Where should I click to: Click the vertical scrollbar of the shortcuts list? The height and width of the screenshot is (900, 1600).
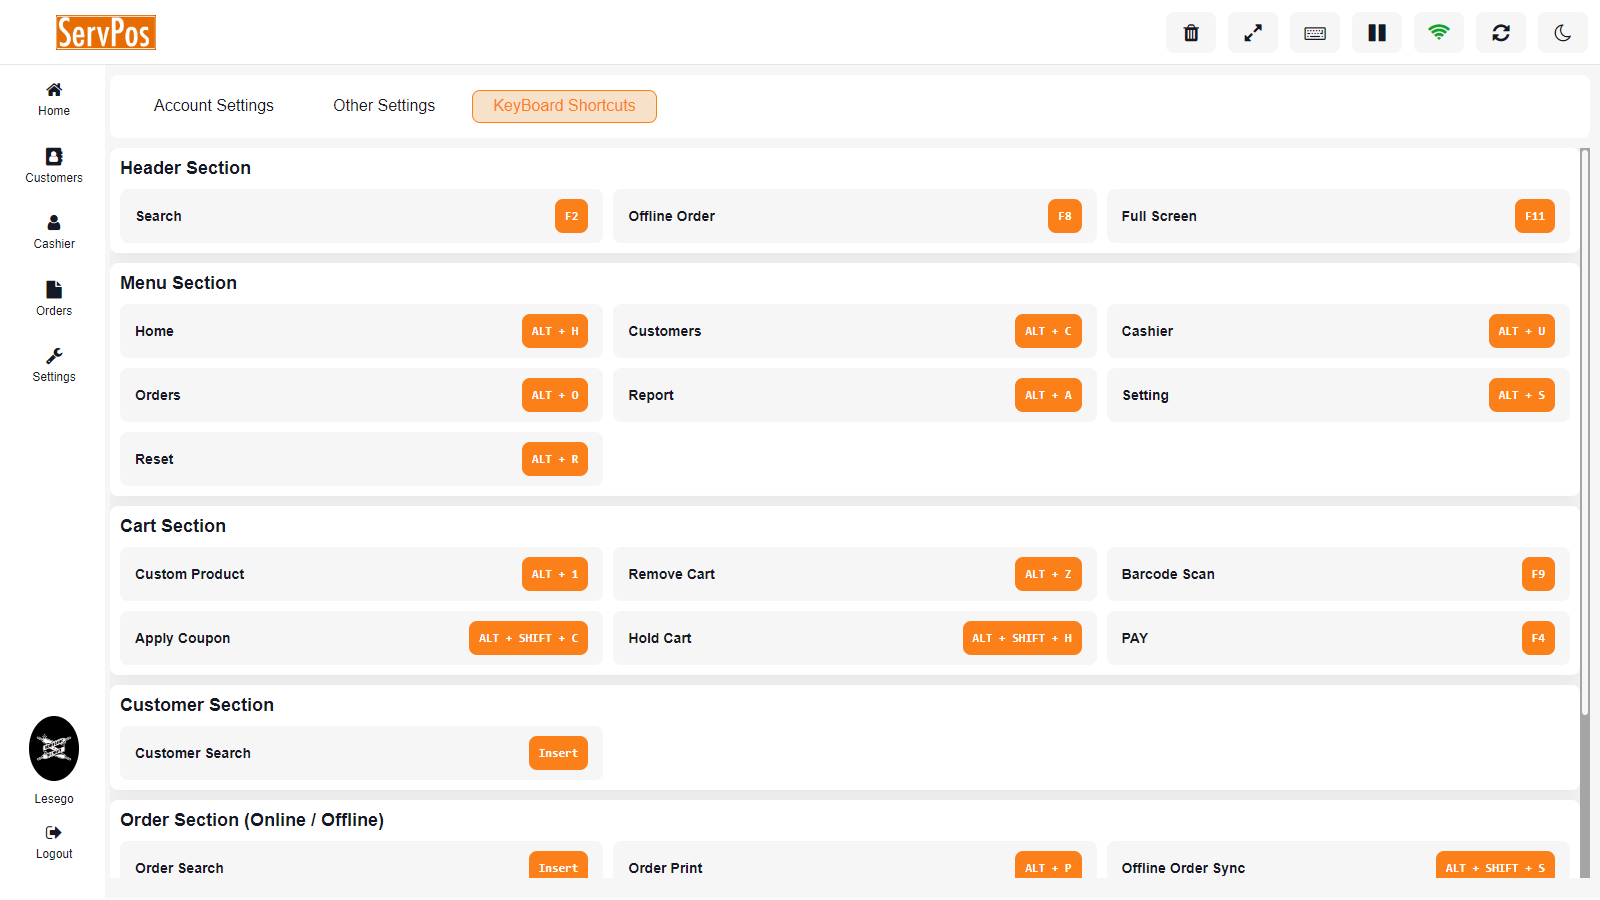point(1584,430)
